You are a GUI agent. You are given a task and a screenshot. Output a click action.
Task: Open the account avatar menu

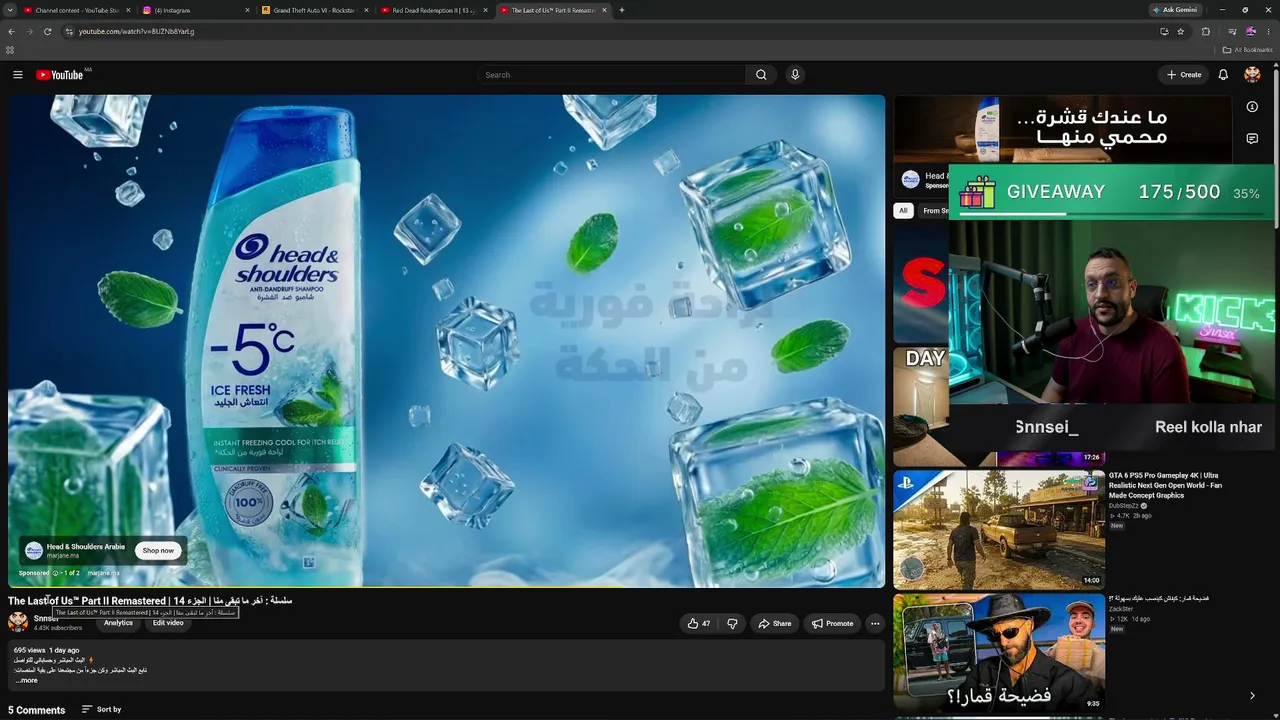pos(1252,75)
